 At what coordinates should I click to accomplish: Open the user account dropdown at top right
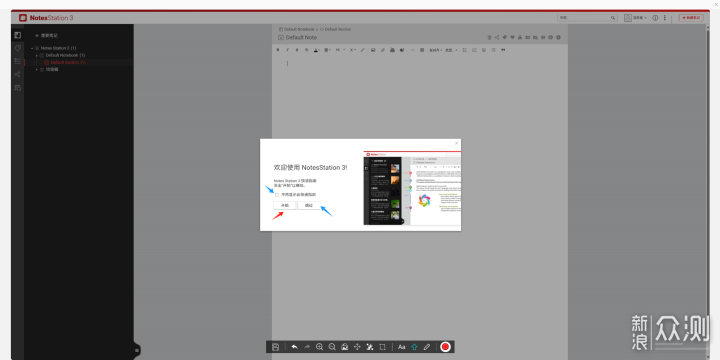(x=636, y=18)
